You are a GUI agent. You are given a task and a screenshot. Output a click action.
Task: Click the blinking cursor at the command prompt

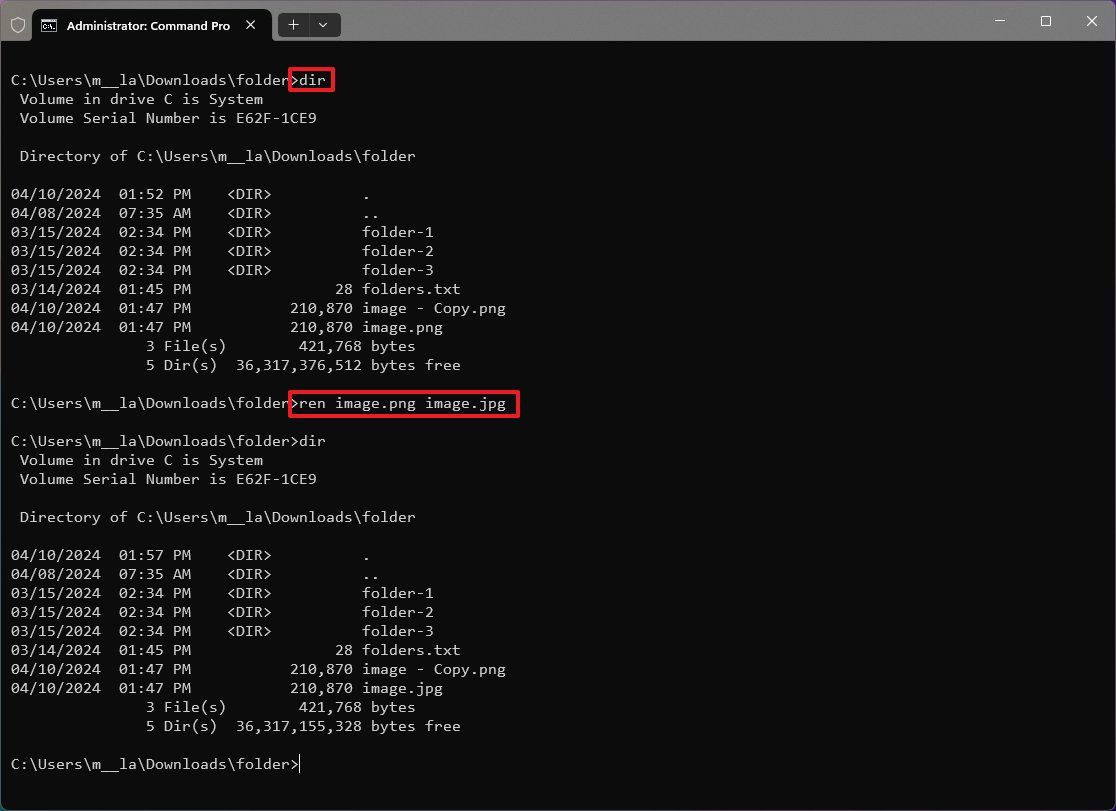pos(300,764)
